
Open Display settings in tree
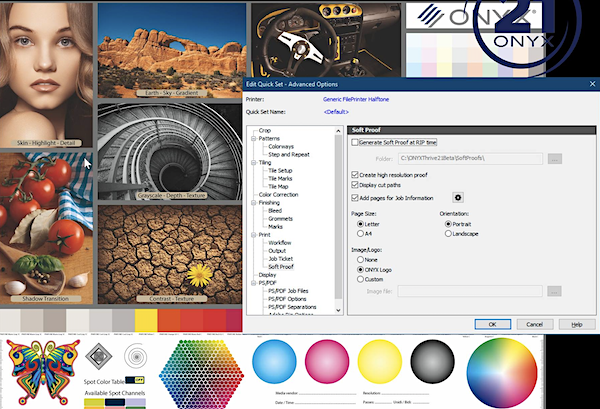click(x=267, y=275)
